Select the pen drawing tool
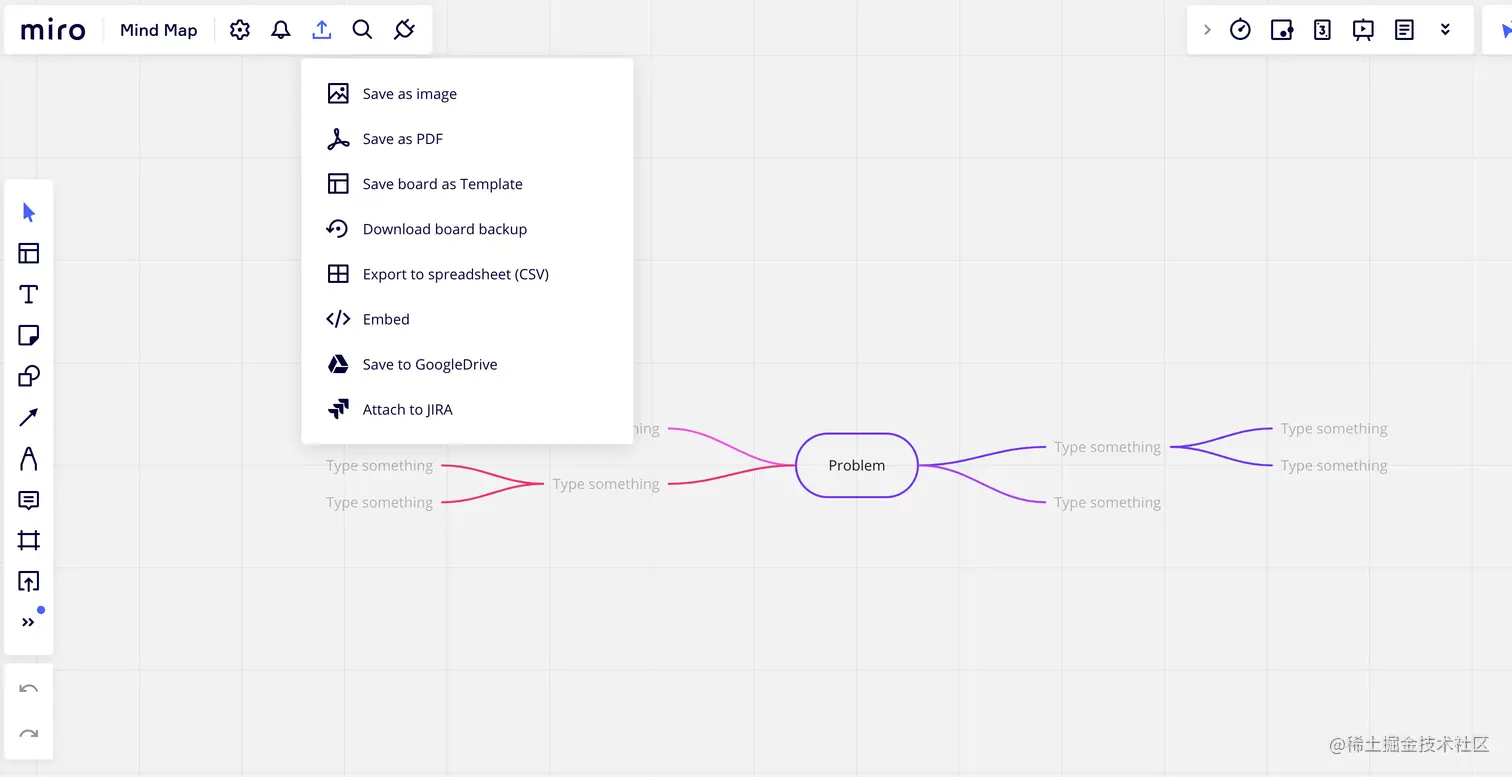This screenshot has width=1512, height=777. pos(29,459)
